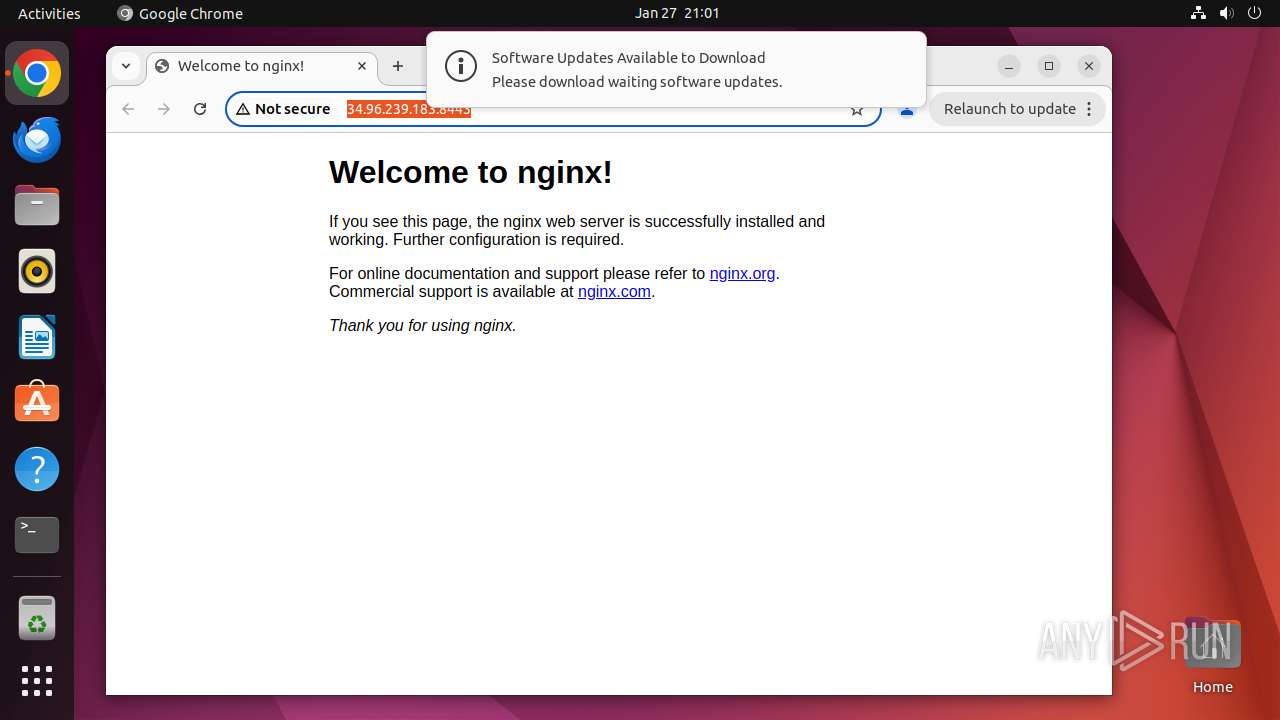1280x720 pixels.
Task: Click the browser forward arrow
Action: tap(164, 109)
